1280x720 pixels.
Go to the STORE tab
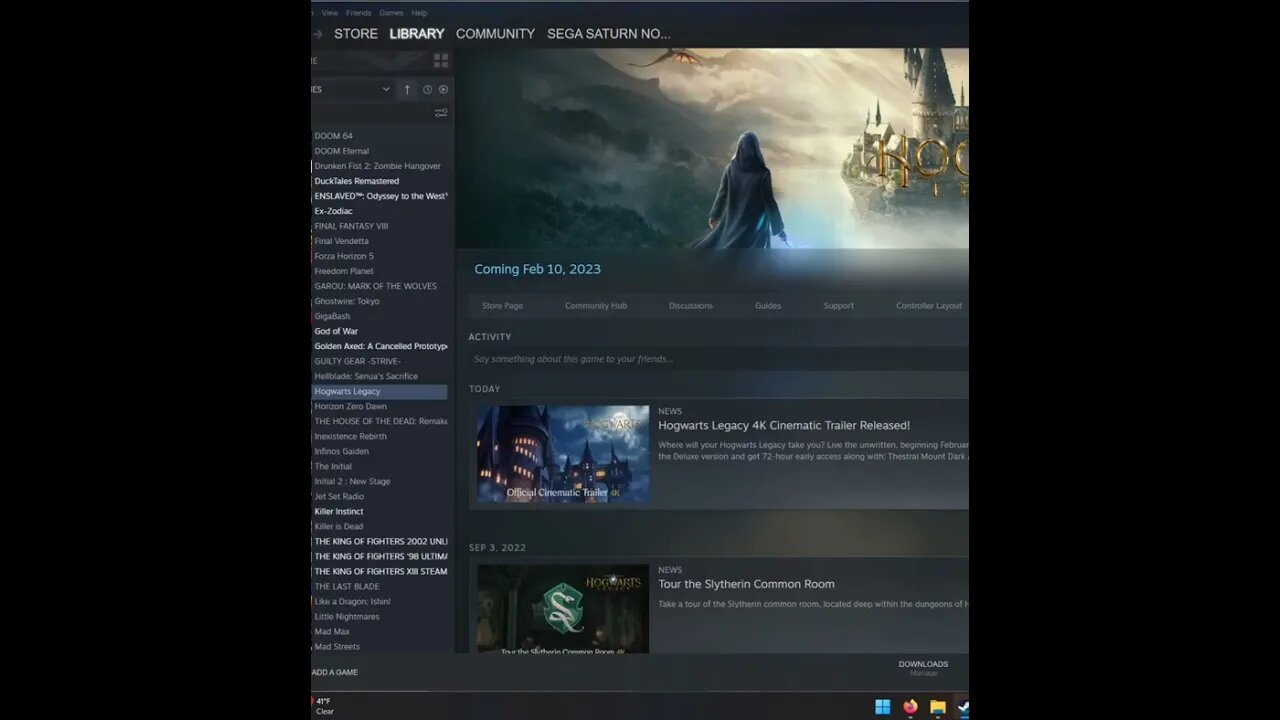click(x=356, y=34)
